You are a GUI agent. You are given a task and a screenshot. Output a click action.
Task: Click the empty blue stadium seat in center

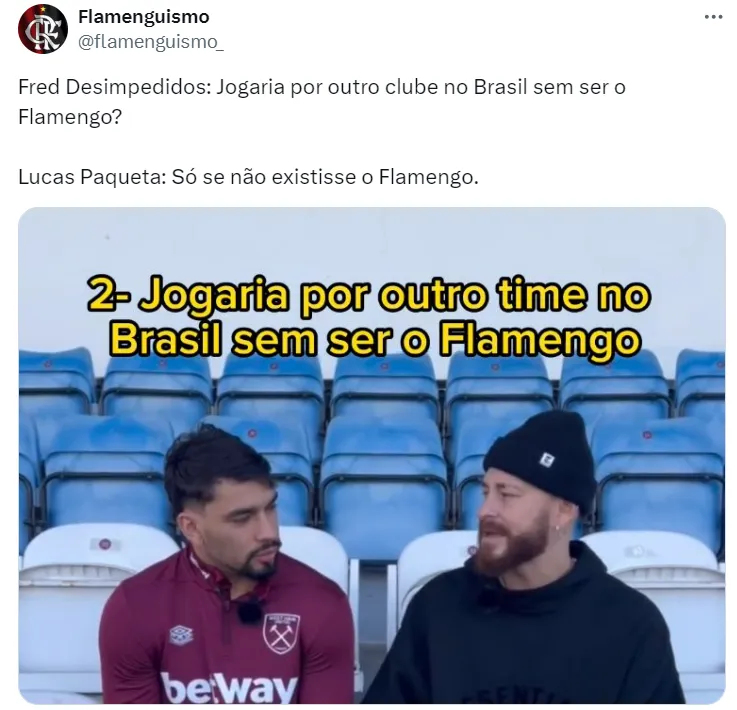tap(383, 484)
